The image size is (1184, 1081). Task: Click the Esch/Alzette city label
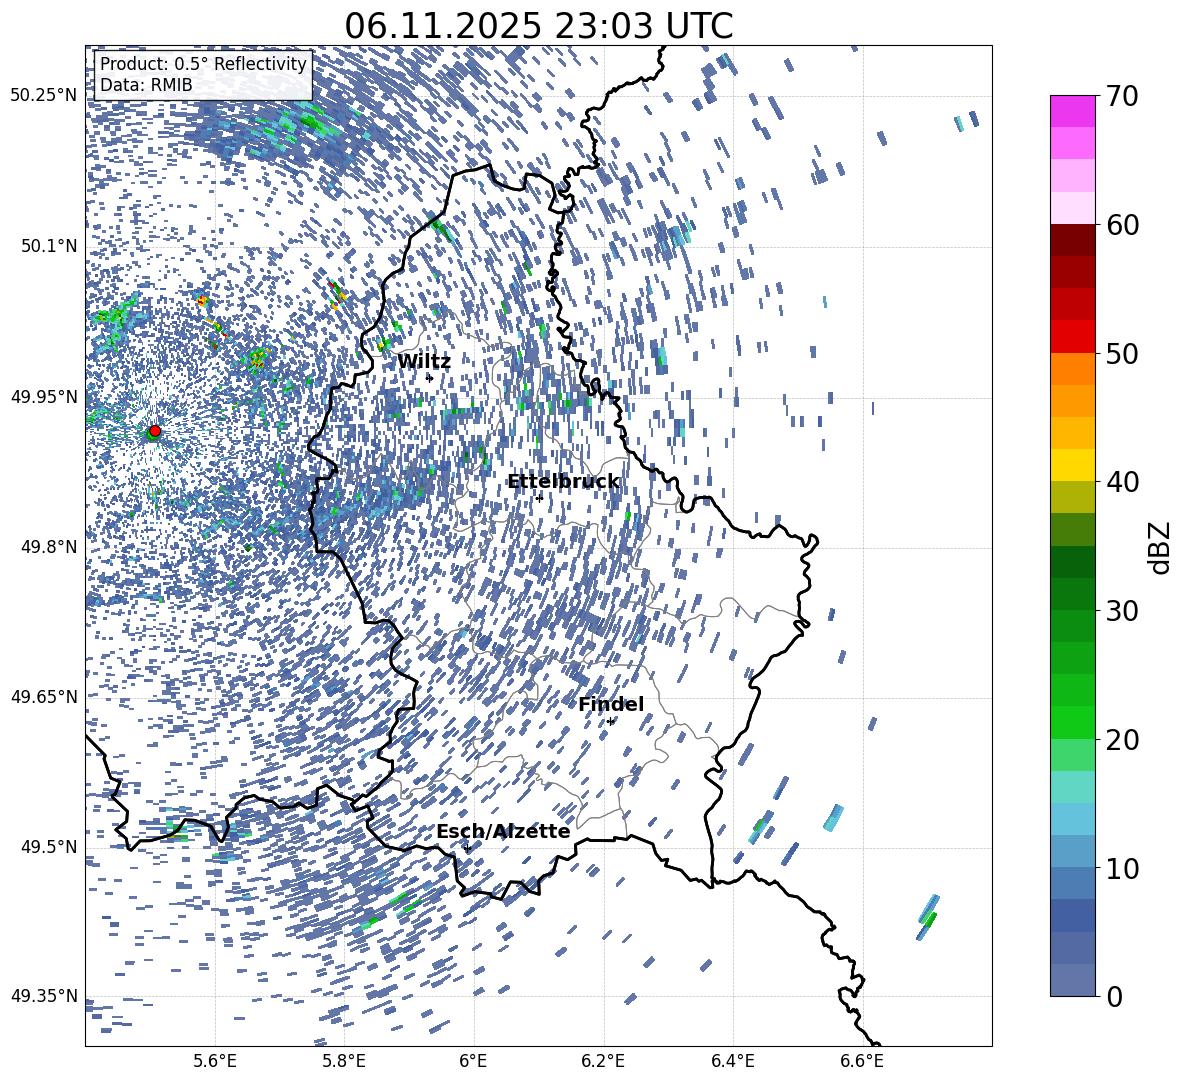[x=503, y=832]
